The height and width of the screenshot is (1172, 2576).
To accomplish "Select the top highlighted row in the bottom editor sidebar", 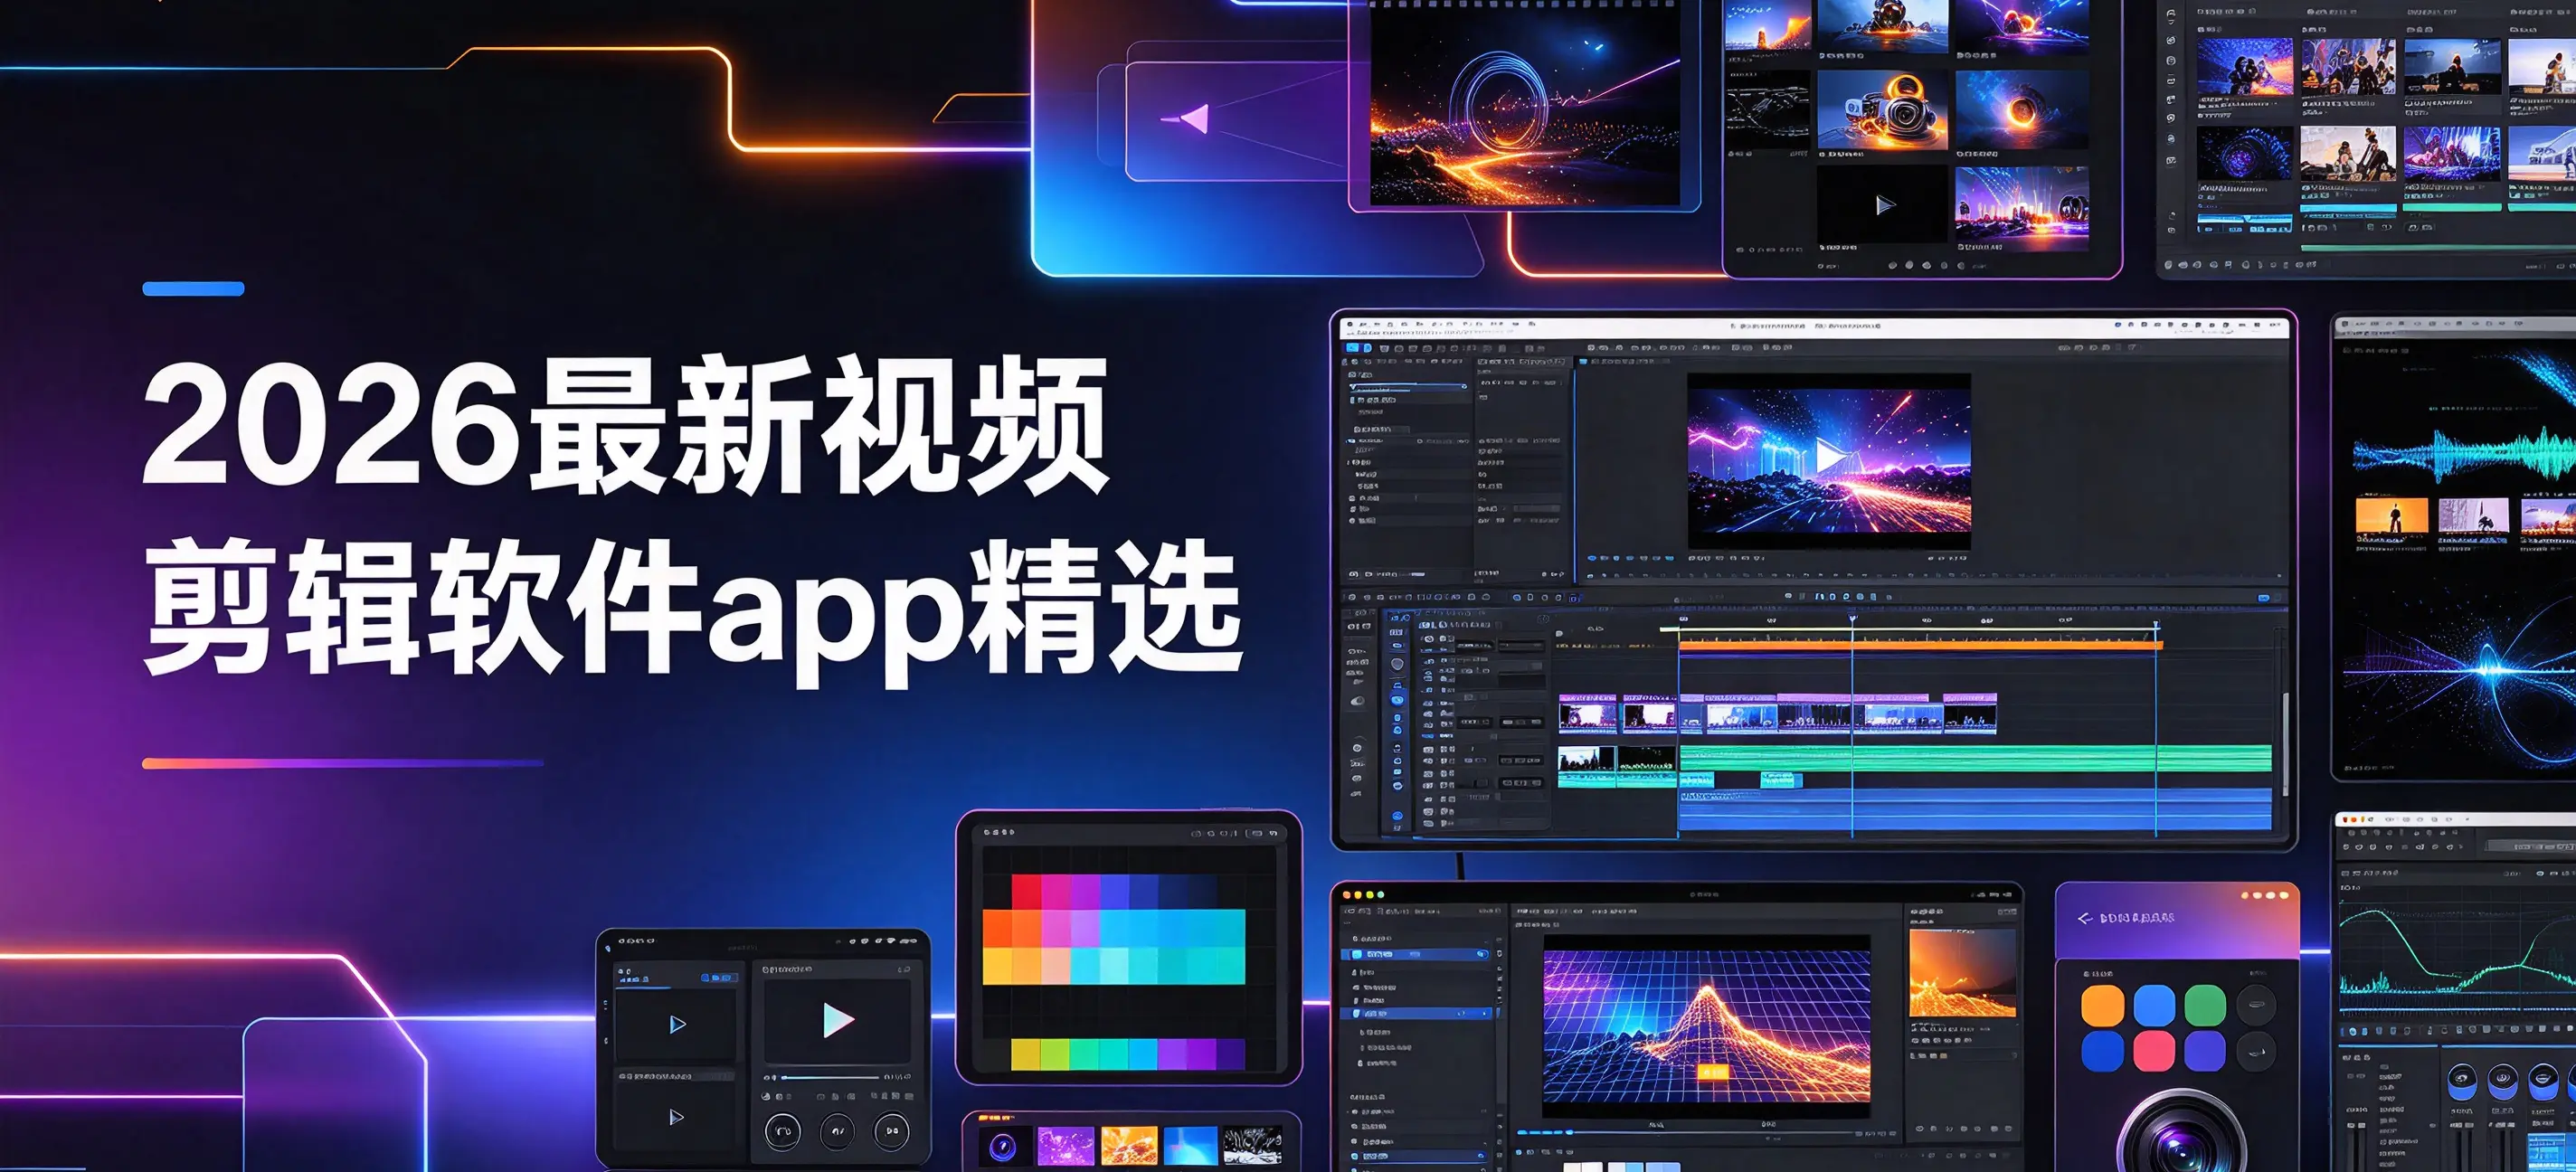I will click(1417, 954).
